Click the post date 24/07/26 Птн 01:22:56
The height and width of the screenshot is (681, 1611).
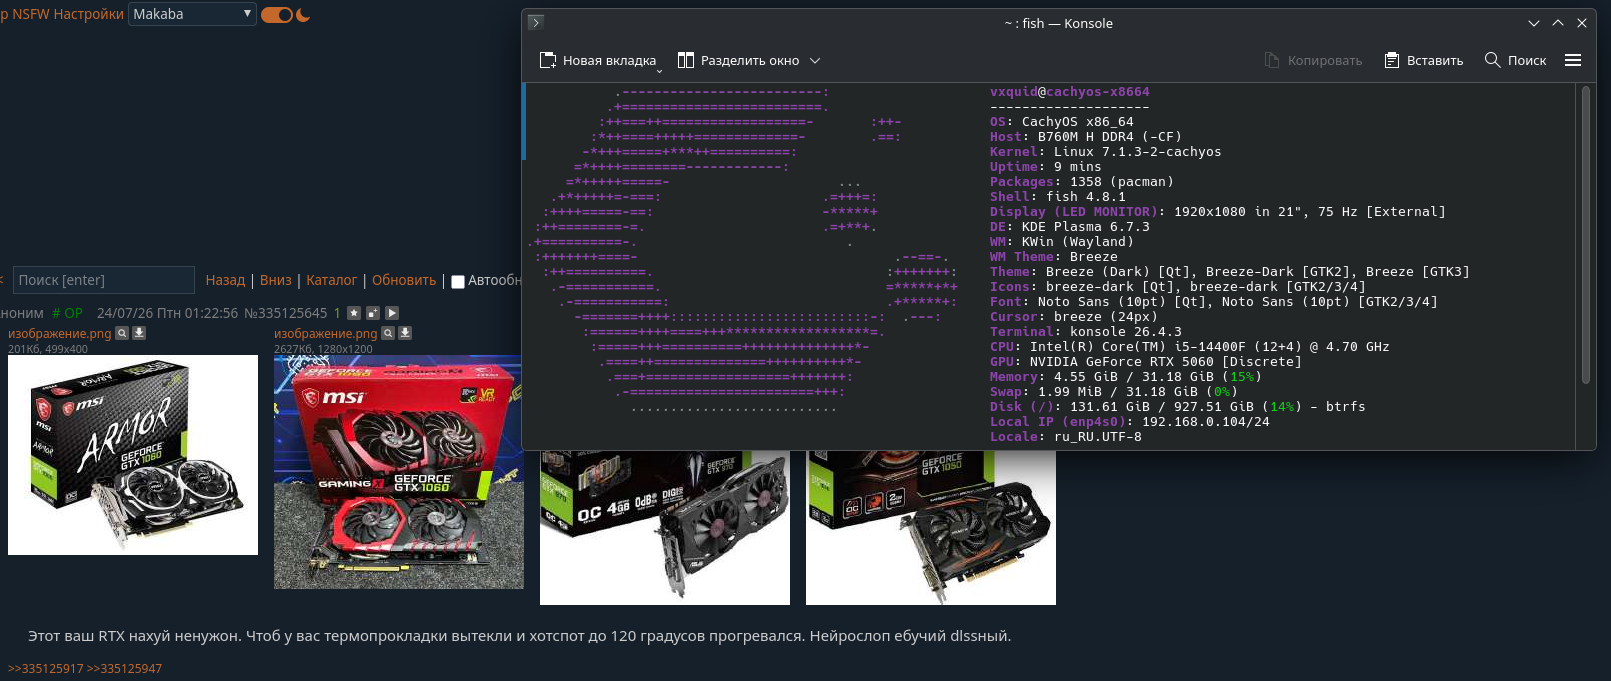(167, 313)
